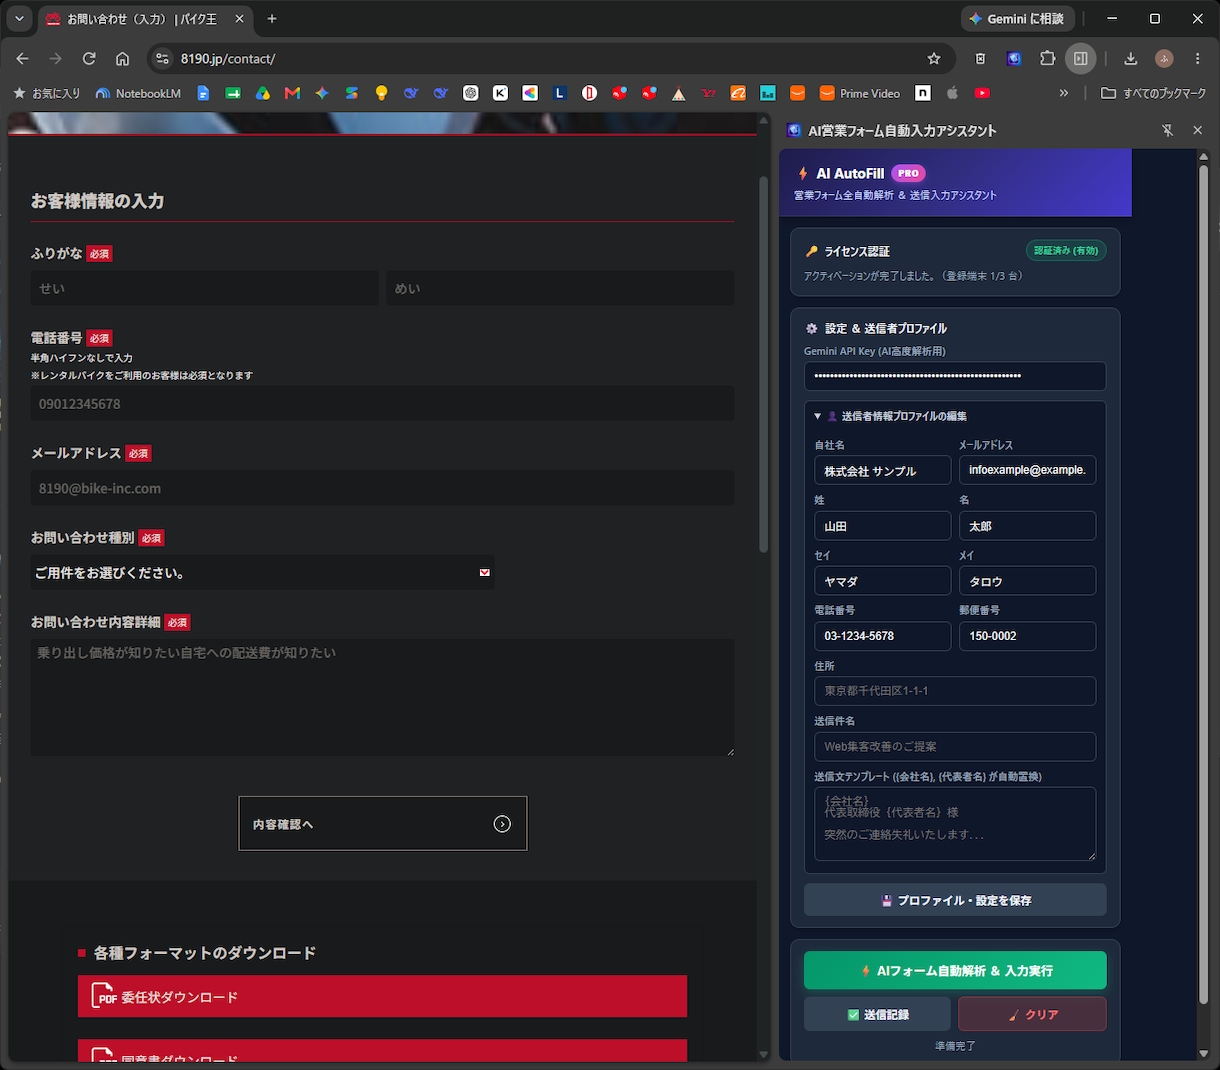1220x1070 pixels.
Task: Open the Notion bookmark
Action: pyautogui.click(x=923, y=93)
